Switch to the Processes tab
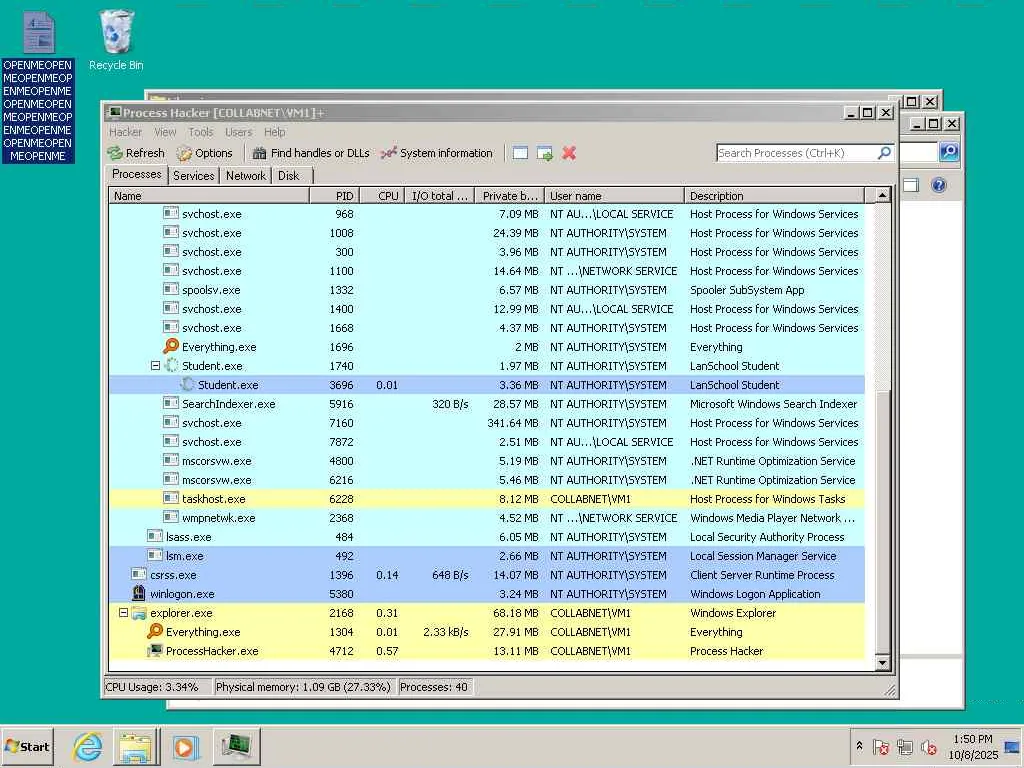The height and width of the screenshot is (768, 1024). [136, 174]
